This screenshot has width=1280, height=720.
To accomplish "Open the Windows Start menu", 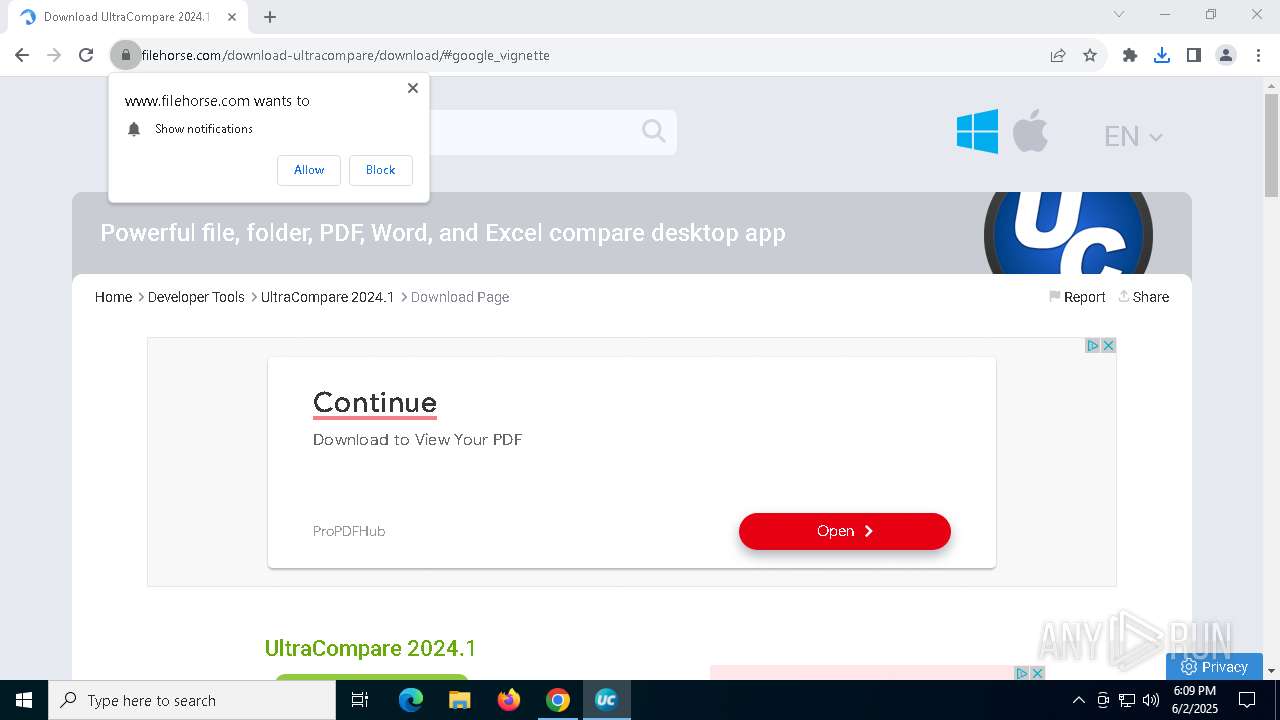I will click(24, 700).
